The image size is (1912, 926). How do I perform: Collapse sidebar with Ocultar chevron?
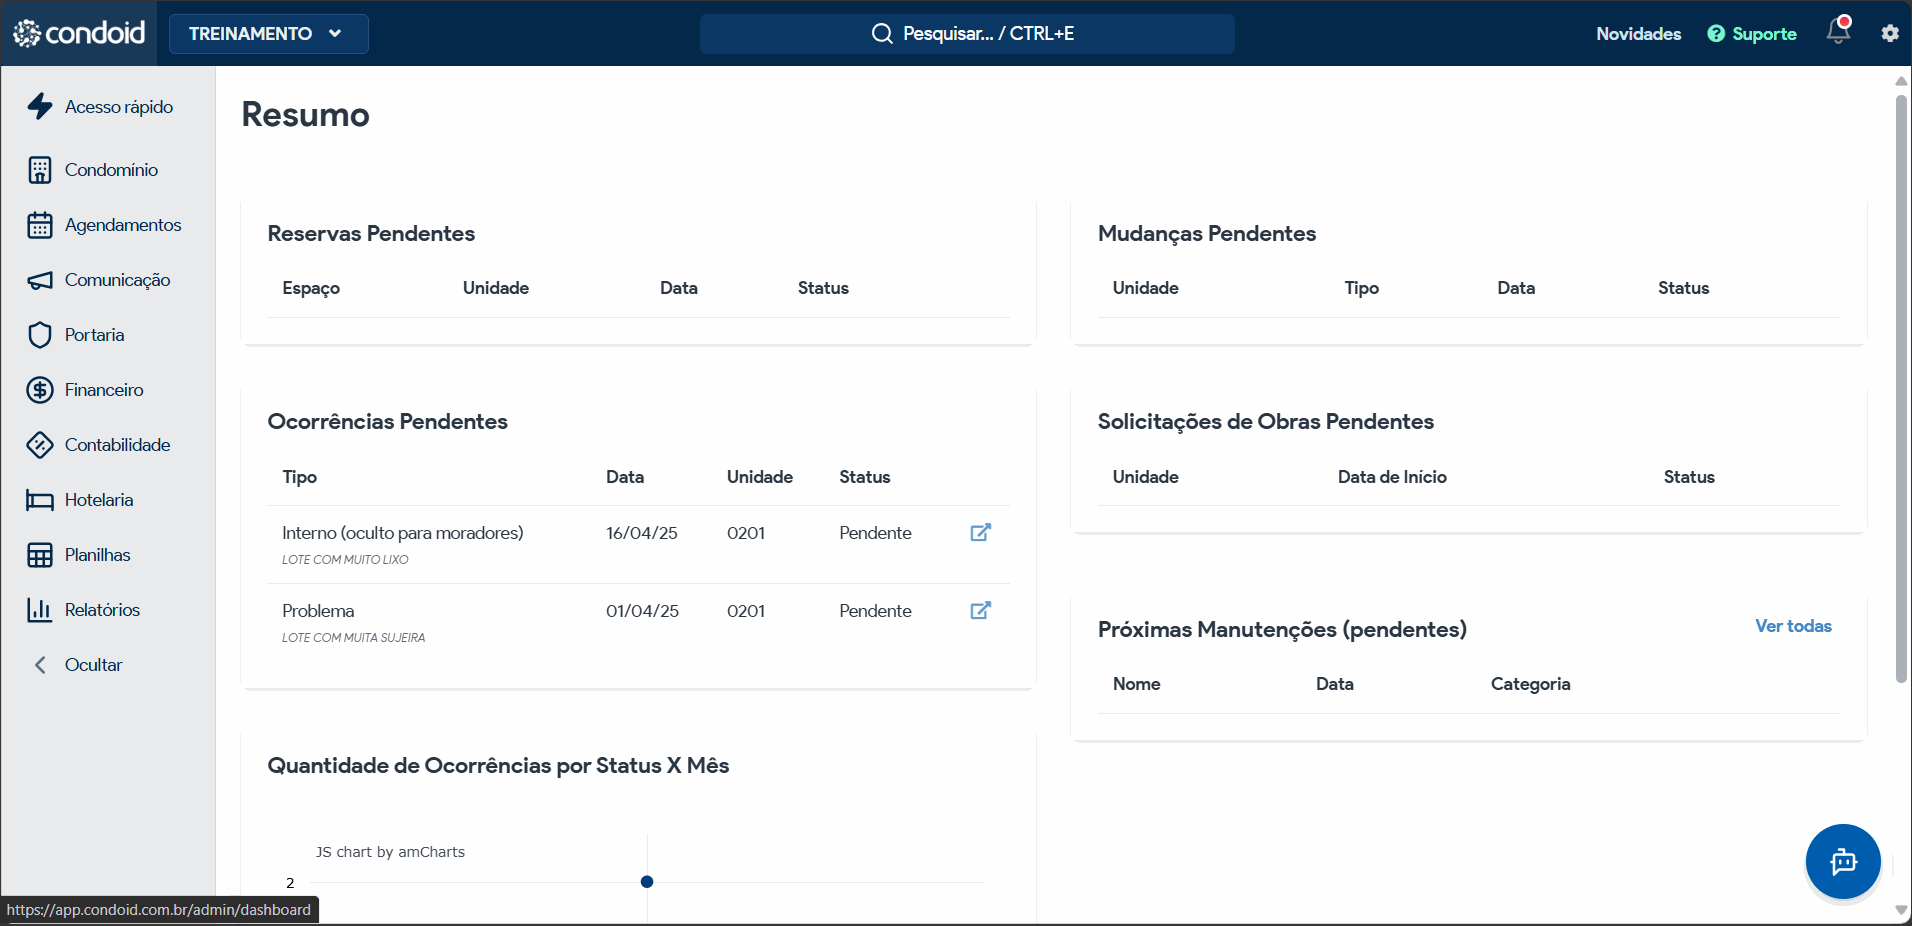click(x=40, y=665)
